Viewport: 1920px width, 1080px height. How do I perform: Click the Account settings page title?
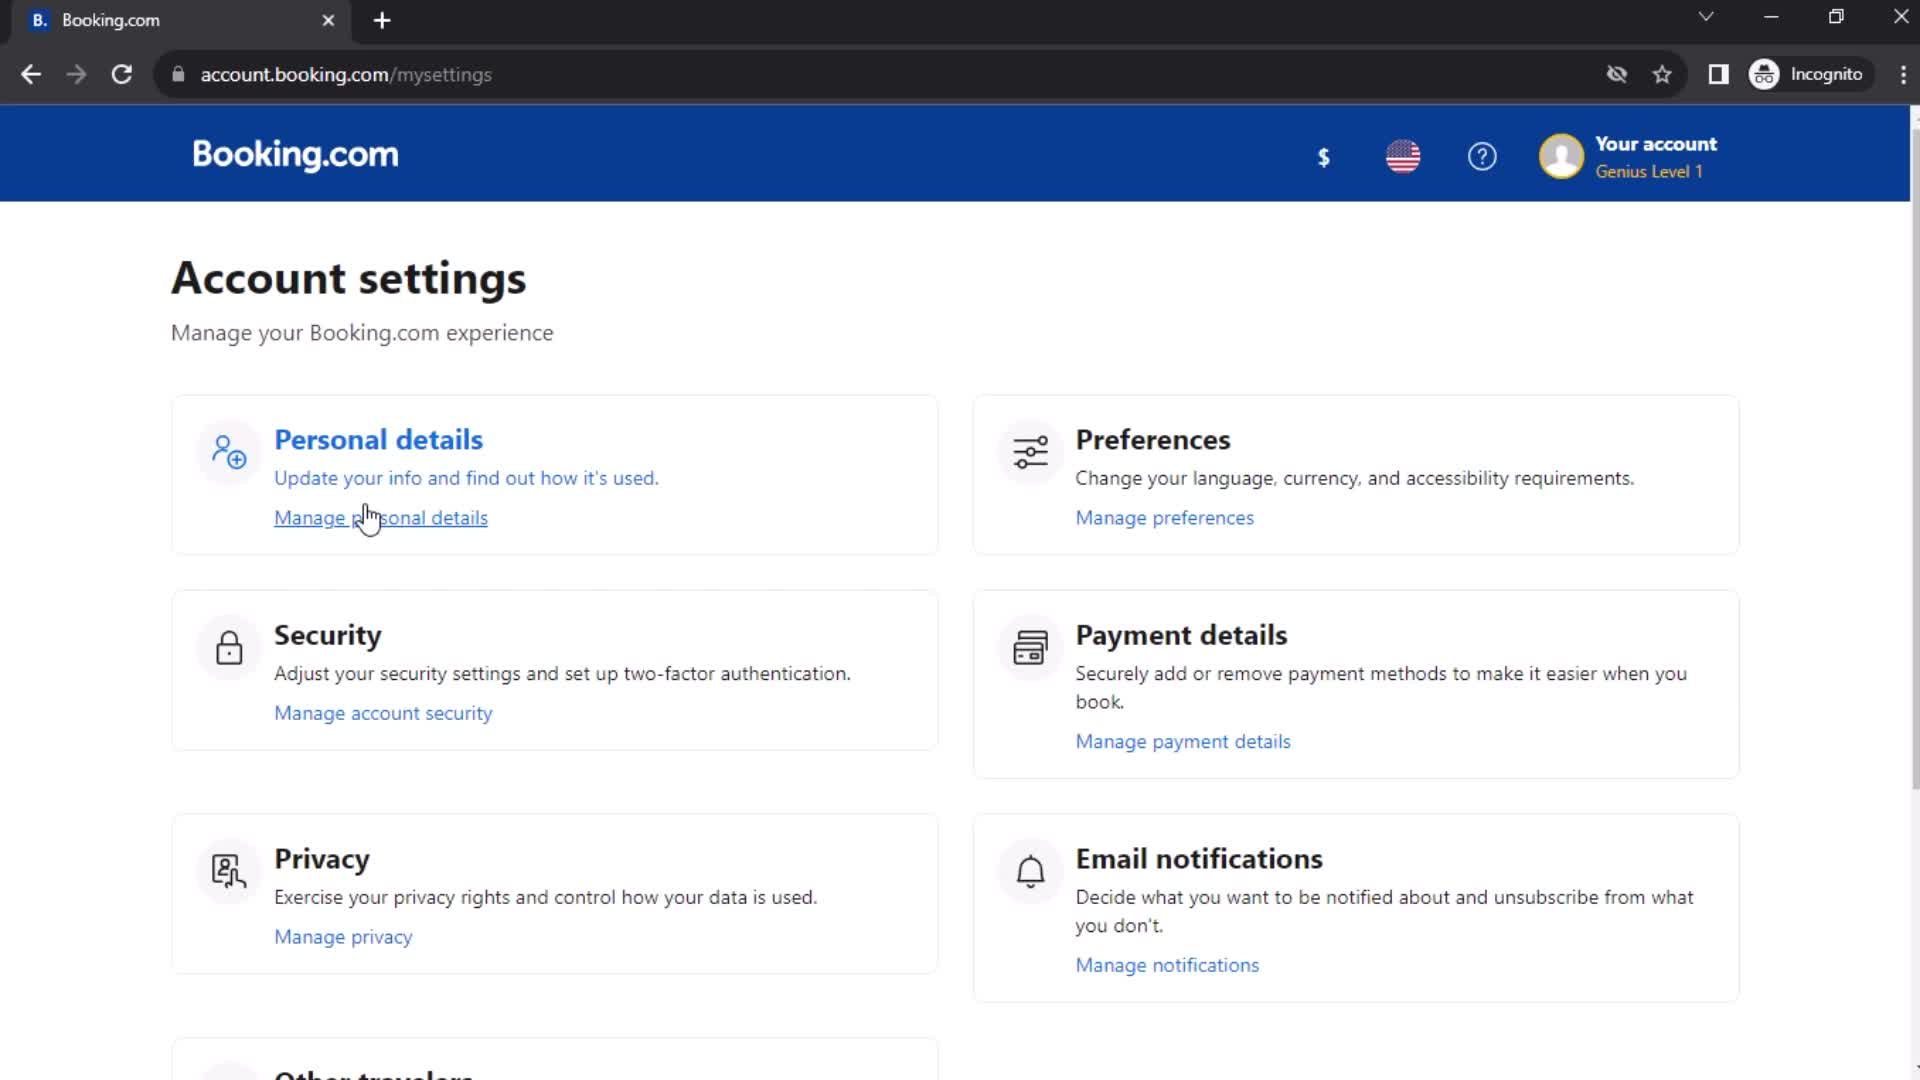click(x=348, y=278)
